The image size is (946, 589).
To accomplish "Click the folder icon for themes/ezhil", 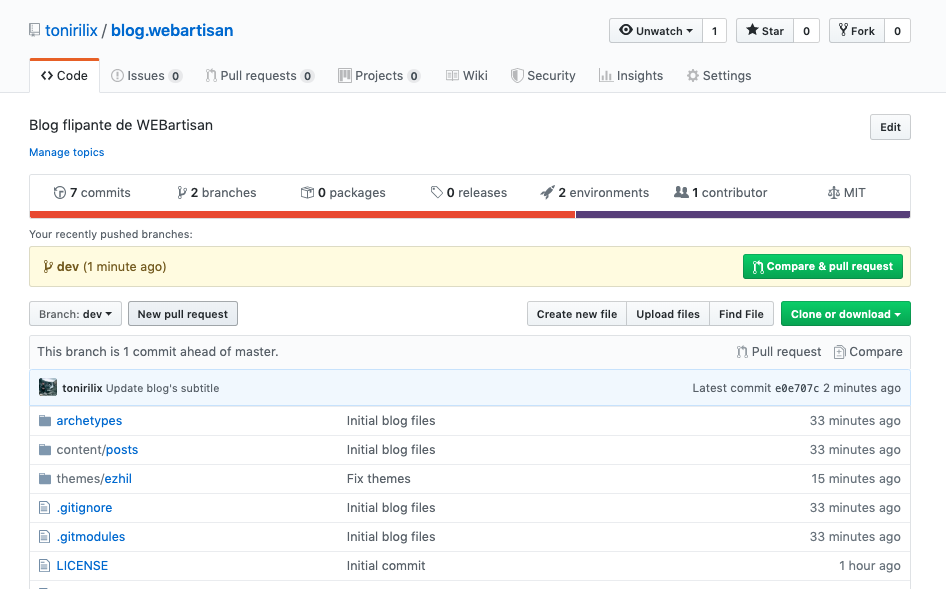I will tap(45, 479).
